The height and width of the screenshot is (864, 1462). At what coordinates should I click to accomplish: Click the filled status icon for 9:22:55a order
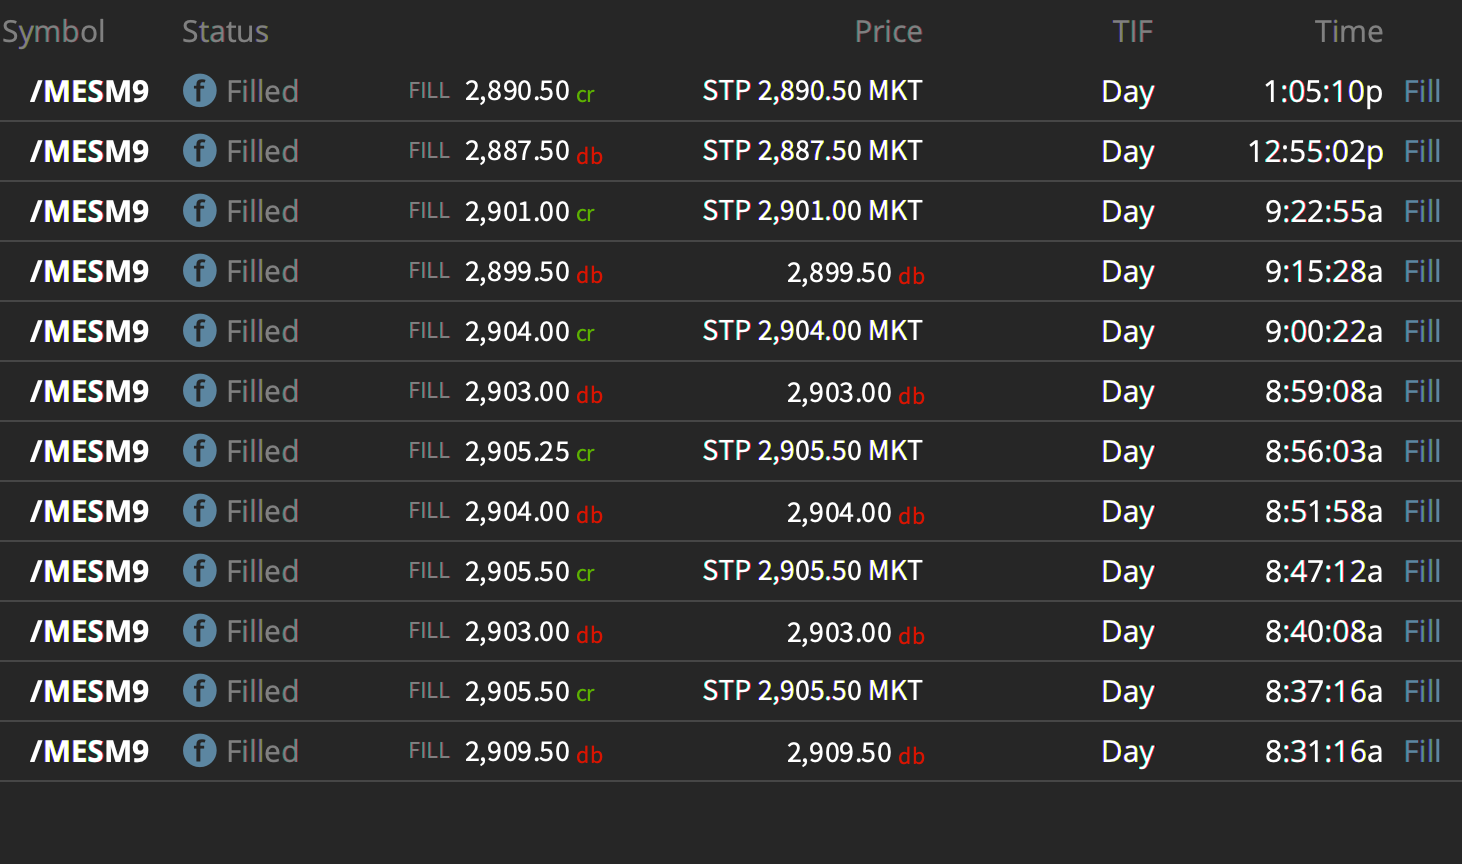coord(199,211)
